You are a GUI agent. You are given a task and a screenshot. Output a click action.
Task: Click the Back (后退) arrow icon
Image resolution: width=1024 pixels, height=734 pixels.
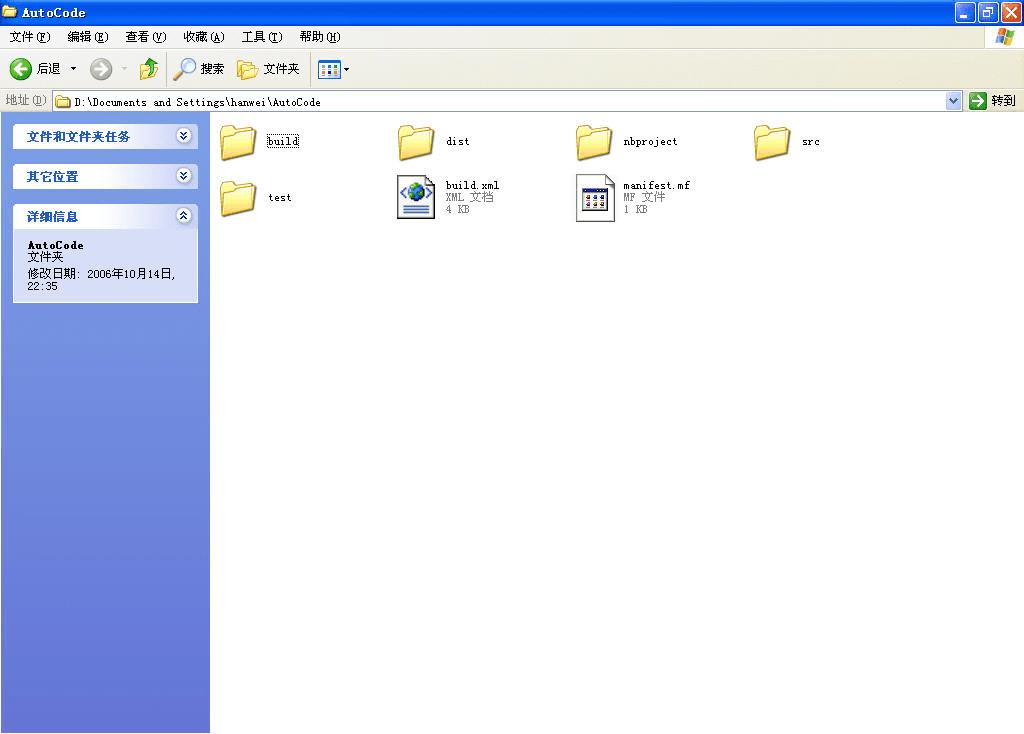20,69
